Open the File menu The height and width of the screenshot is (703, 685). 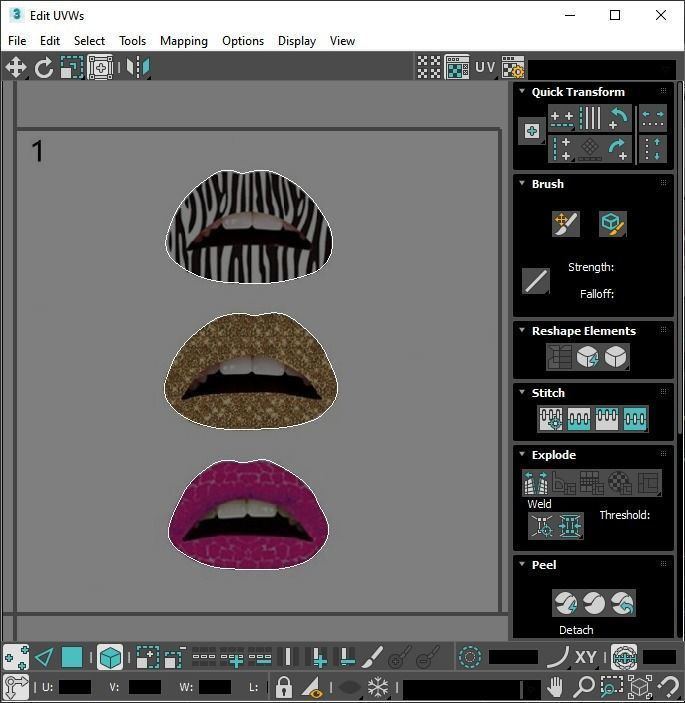pyautogui.click(x=17, y=41)
